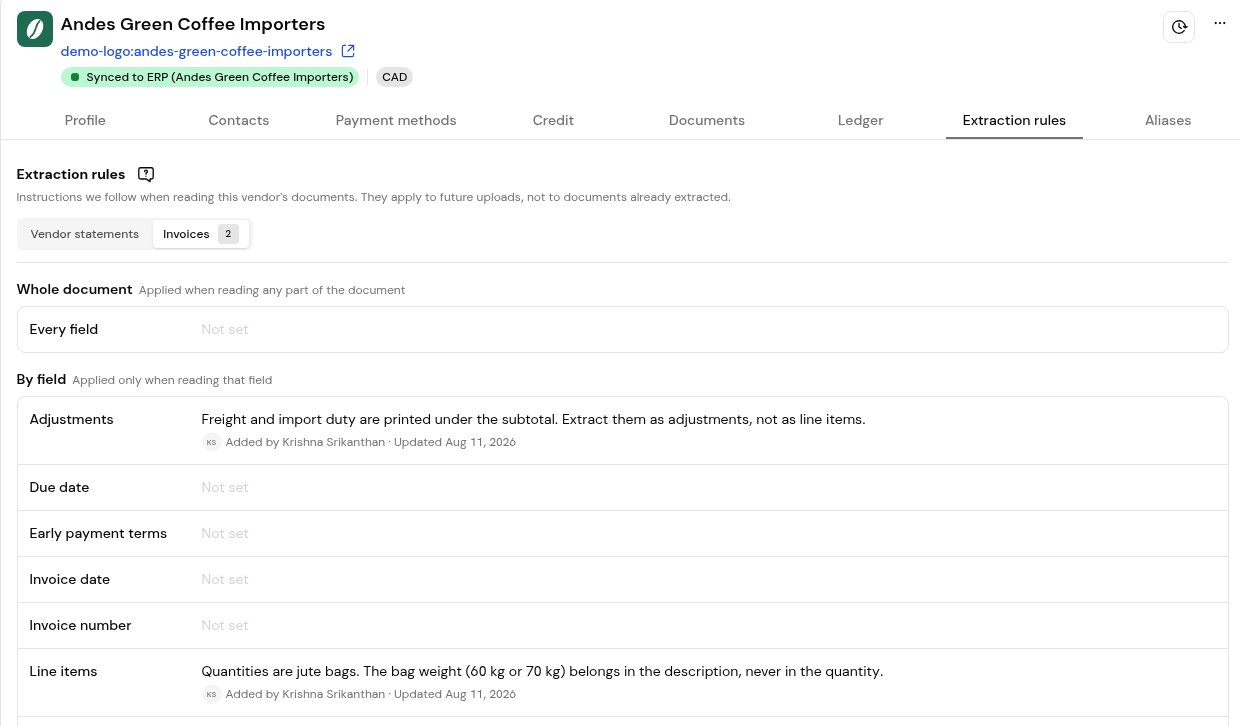Set a rule for Invoice date
The image size is (1240, 726).
click(x=622, y=579)
